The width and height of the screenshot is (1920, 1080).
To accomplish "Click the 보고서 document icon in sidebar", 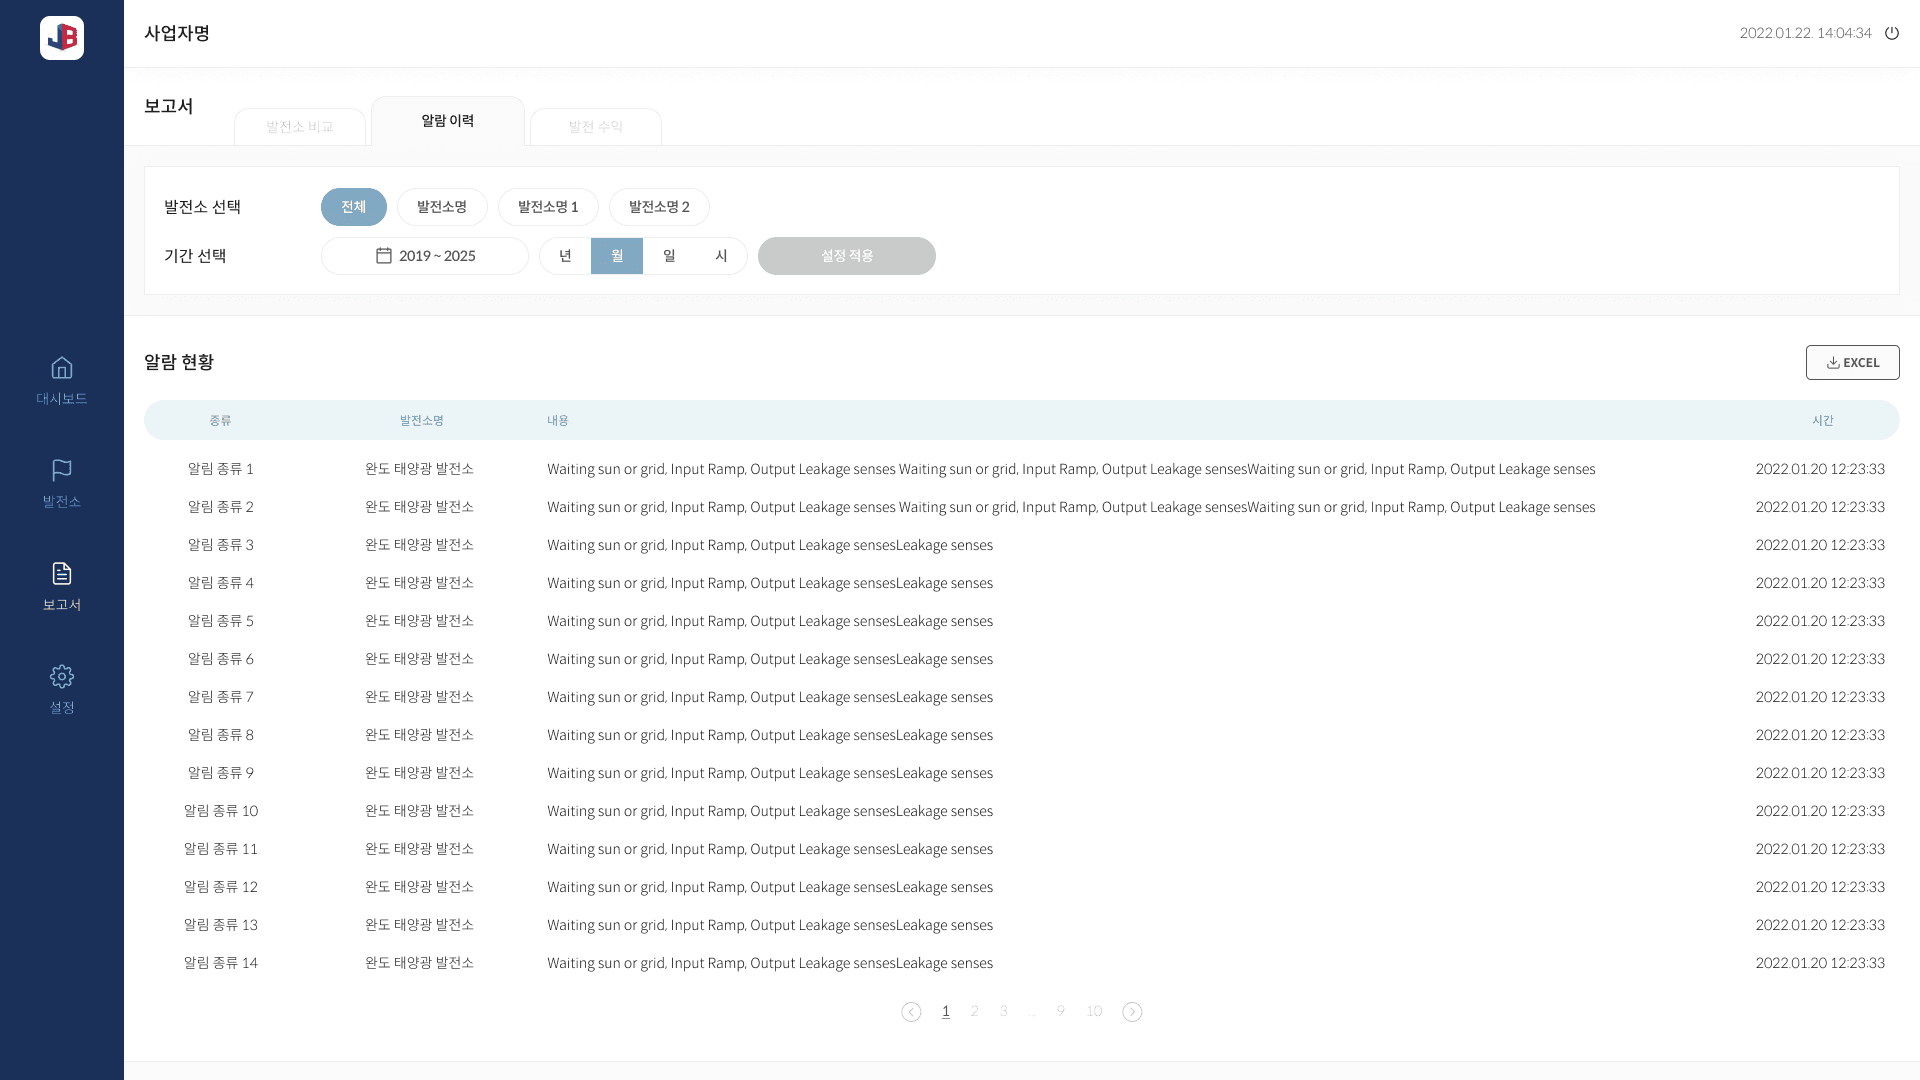I will click(62, 574).
